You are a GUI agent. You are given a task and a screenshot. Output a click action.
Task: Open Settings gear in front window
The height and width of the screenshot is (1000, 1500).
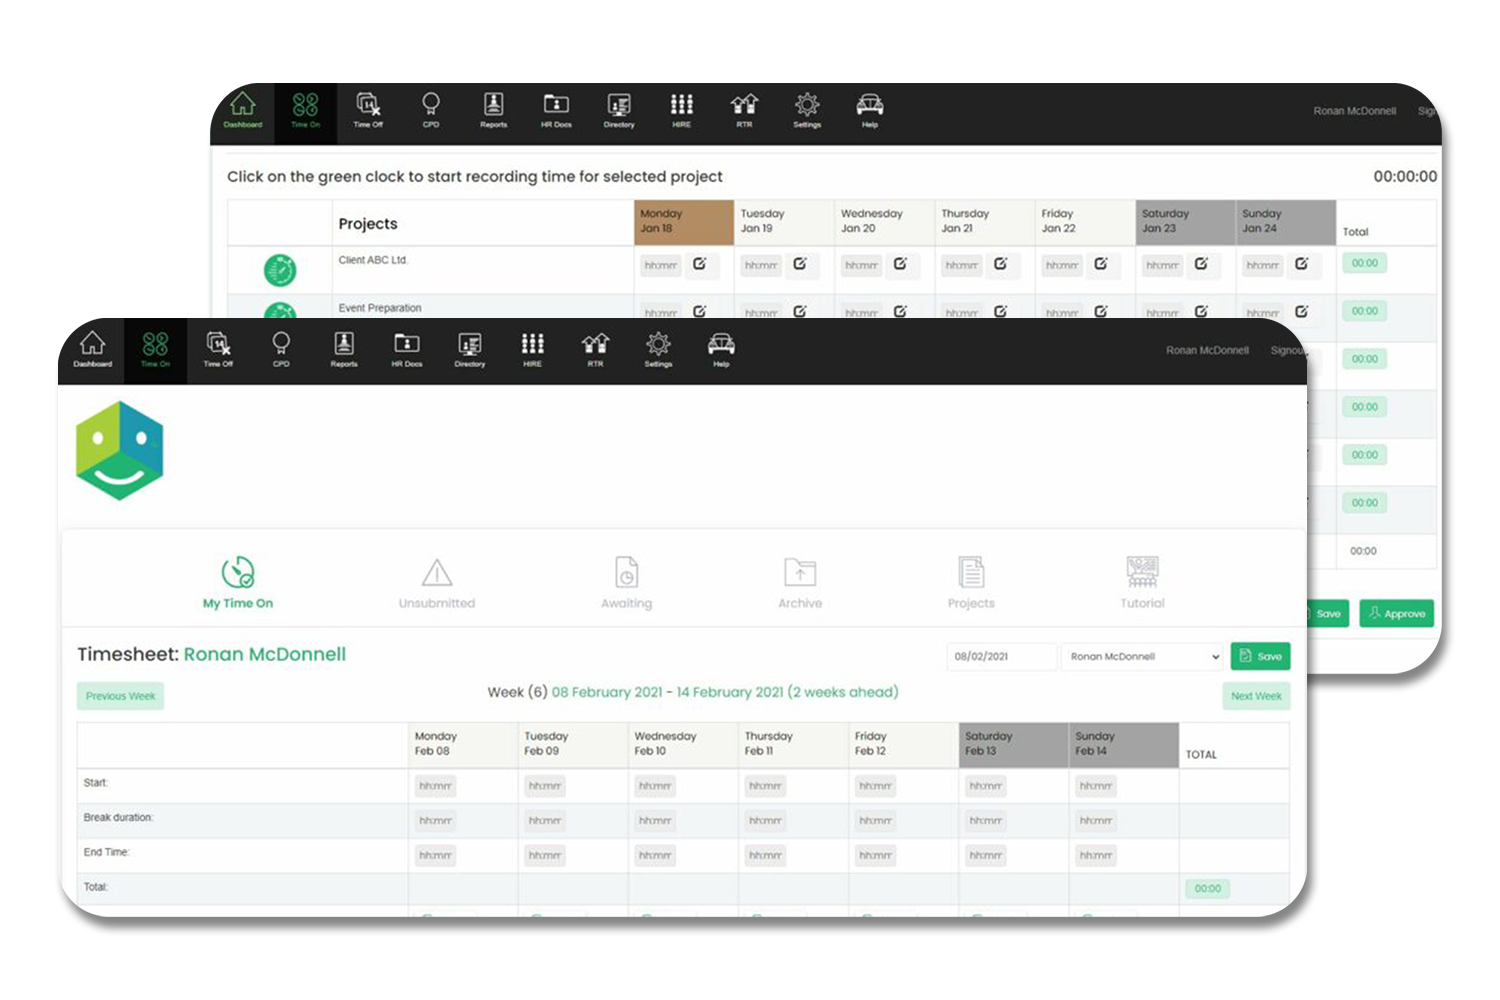point(658,349)
